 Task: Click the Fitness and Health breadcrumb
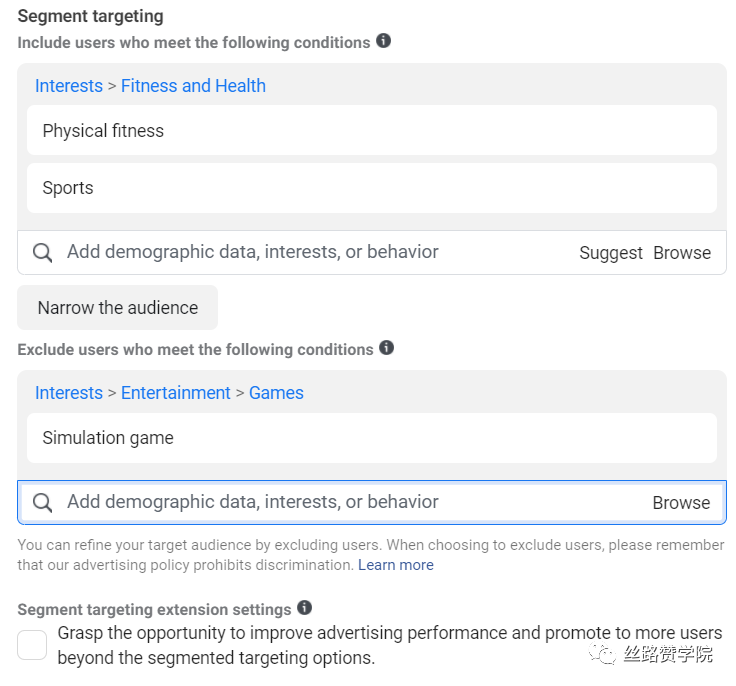[193, 86]
